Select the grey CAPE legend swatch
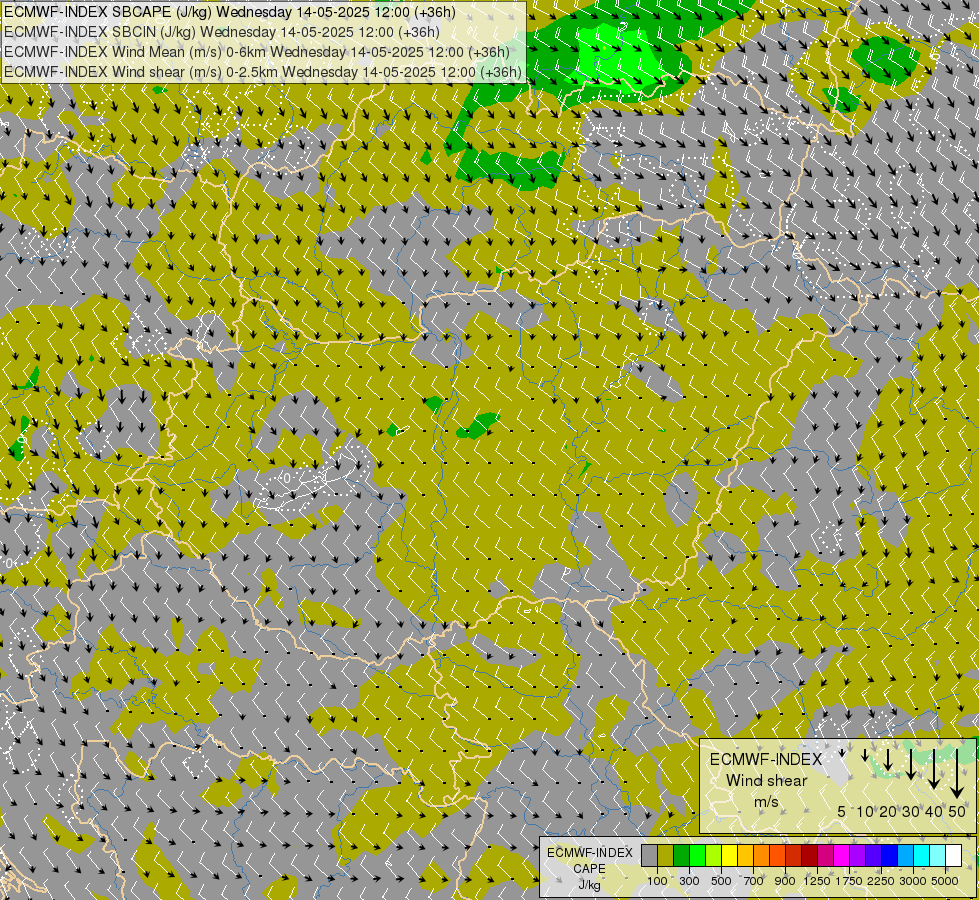Screen dimensions: 979x900 point(650,856)
